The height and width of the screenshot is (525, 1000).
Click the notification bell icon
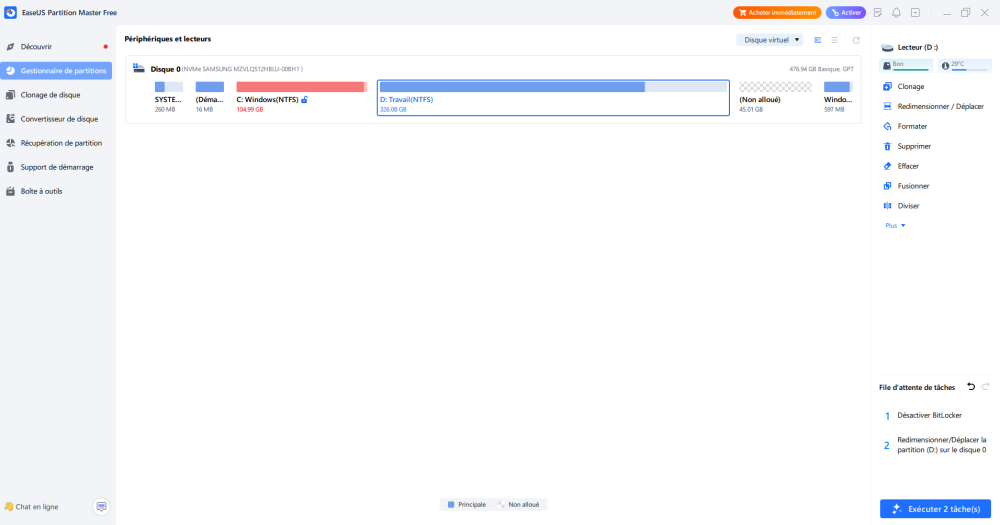896,13
